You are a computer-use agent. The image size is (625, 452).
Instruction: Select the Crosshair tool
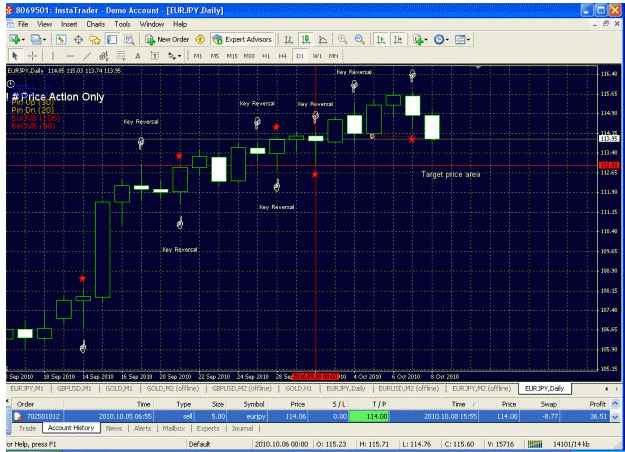point(32,56)
